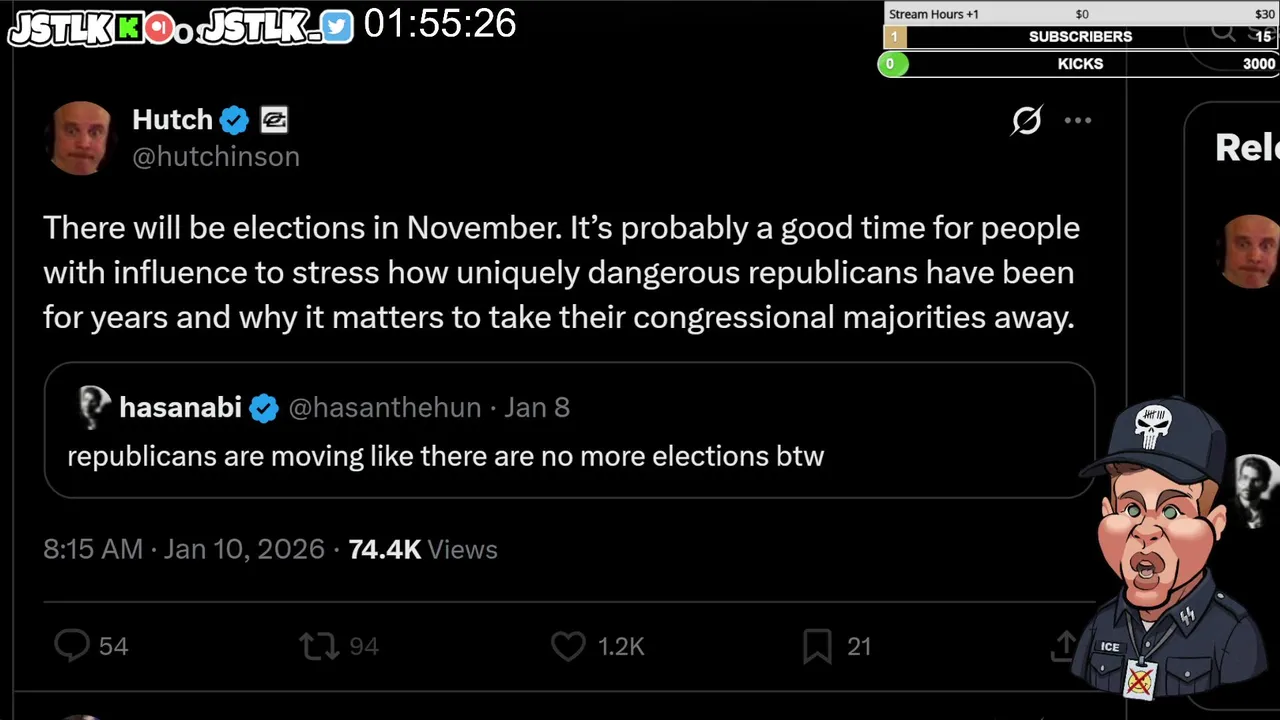Click the share upload icon
The image size is (1280, 720).
tap(1063, 646)
